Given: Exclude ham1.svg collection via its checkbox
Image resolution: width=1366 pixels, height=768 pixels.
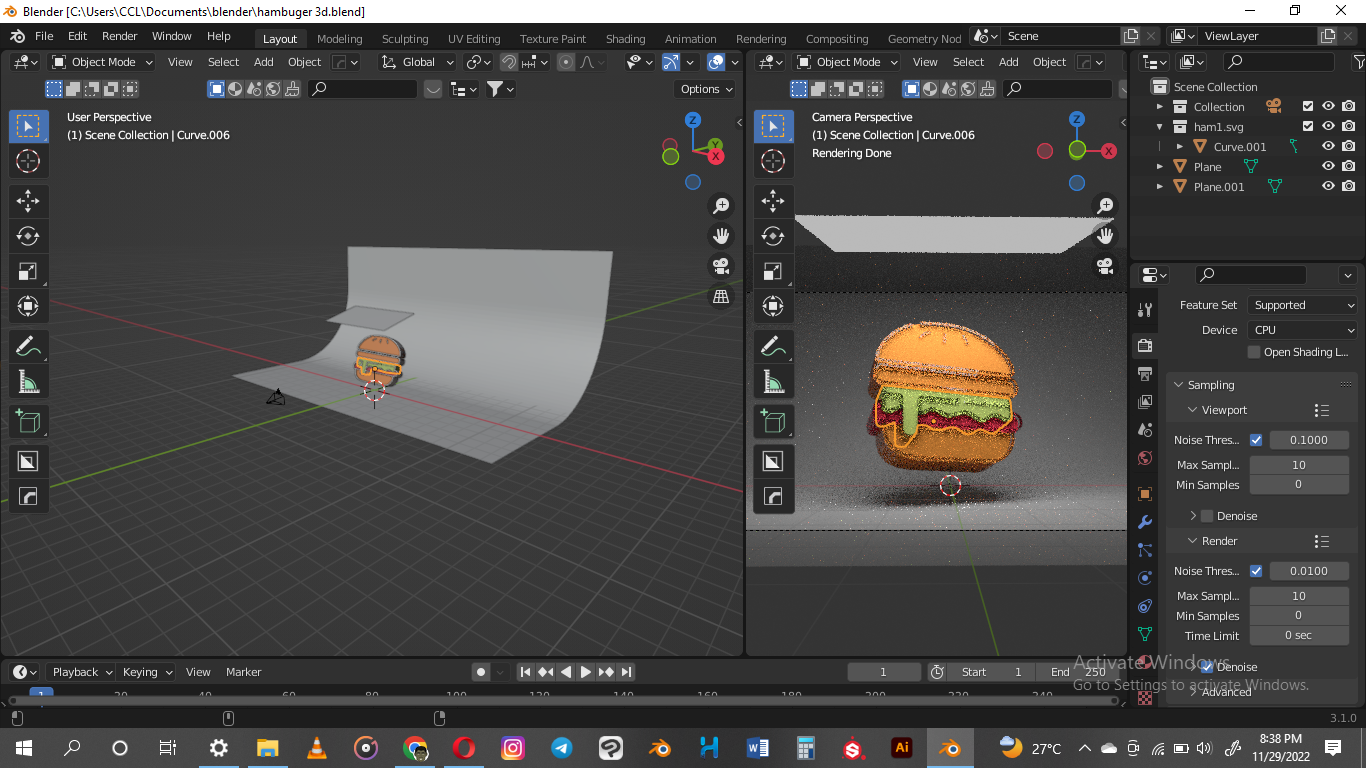Looking at the screenshot, I should (1307, 127).
